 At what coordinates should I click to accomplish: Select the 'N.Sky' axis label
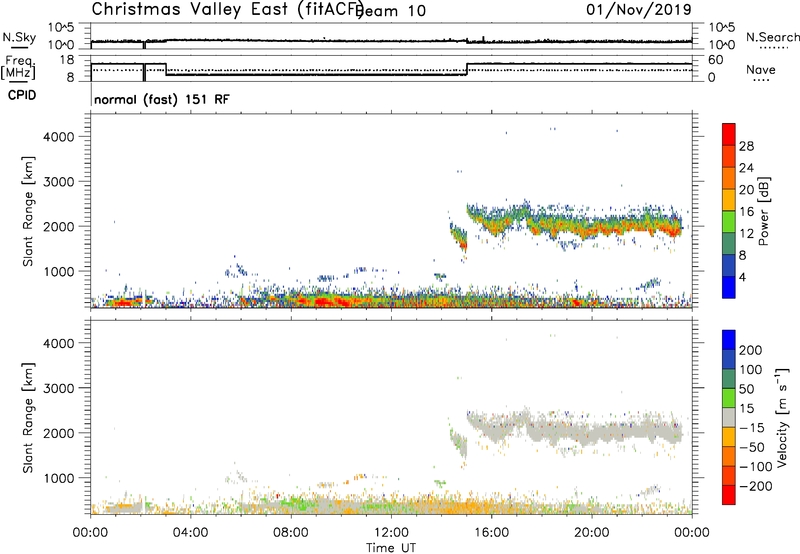click(x=19, y=37)
